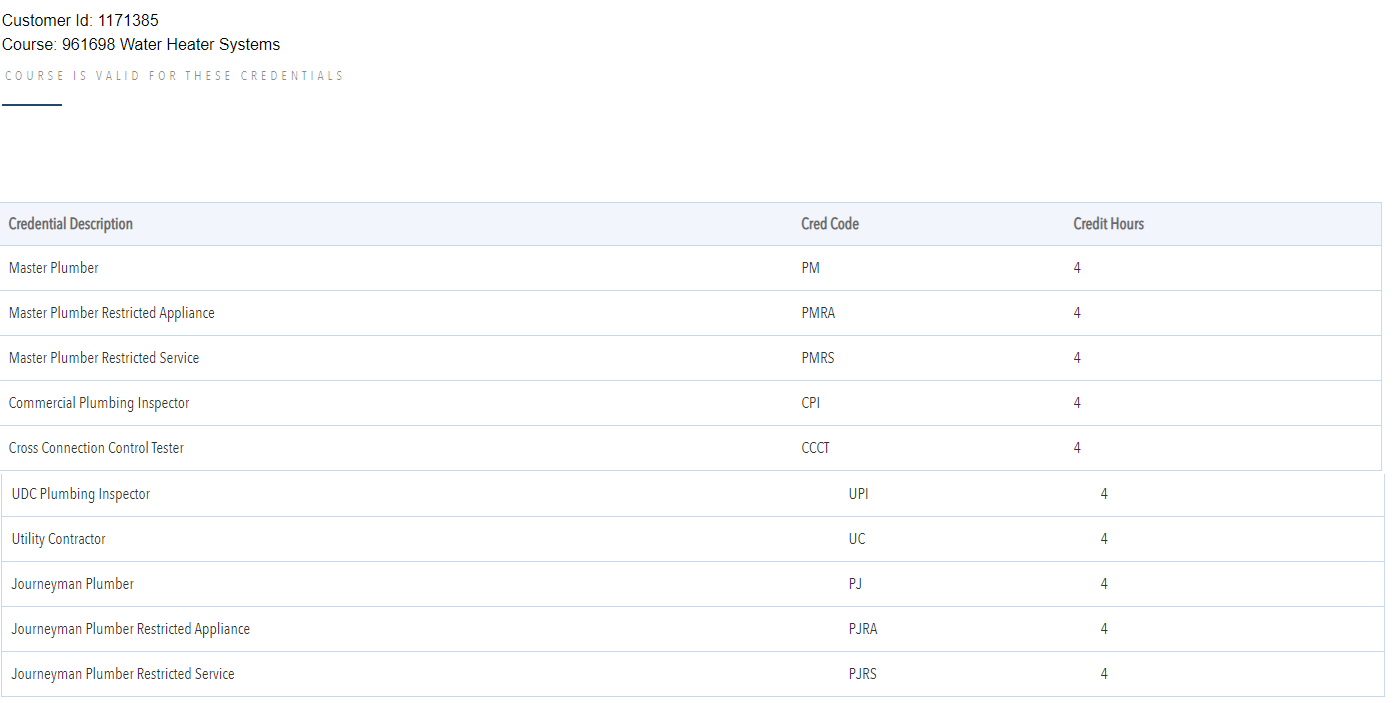The image size is (1399, 703).
Task: Click credit hours value for Master Plumber
Action: tap(1077, 268)
